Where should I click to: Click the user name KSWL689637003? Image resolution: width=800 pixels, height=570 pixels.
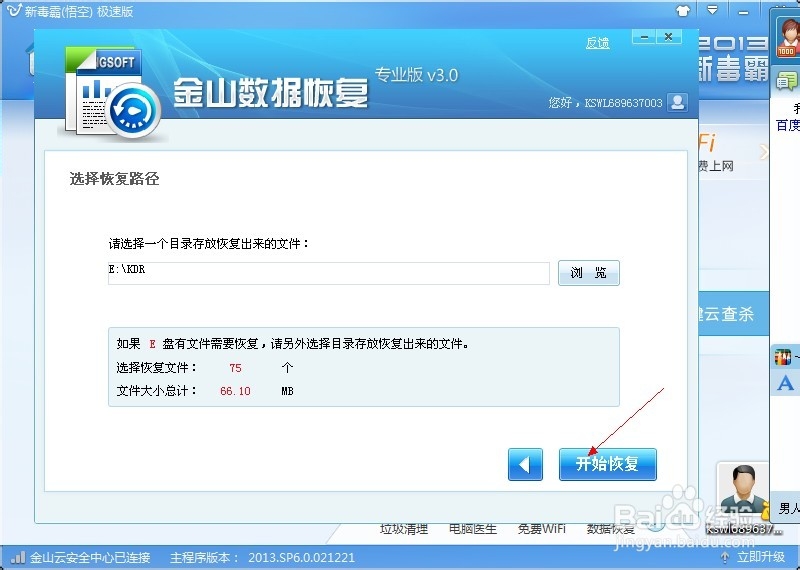click(623, 103)
